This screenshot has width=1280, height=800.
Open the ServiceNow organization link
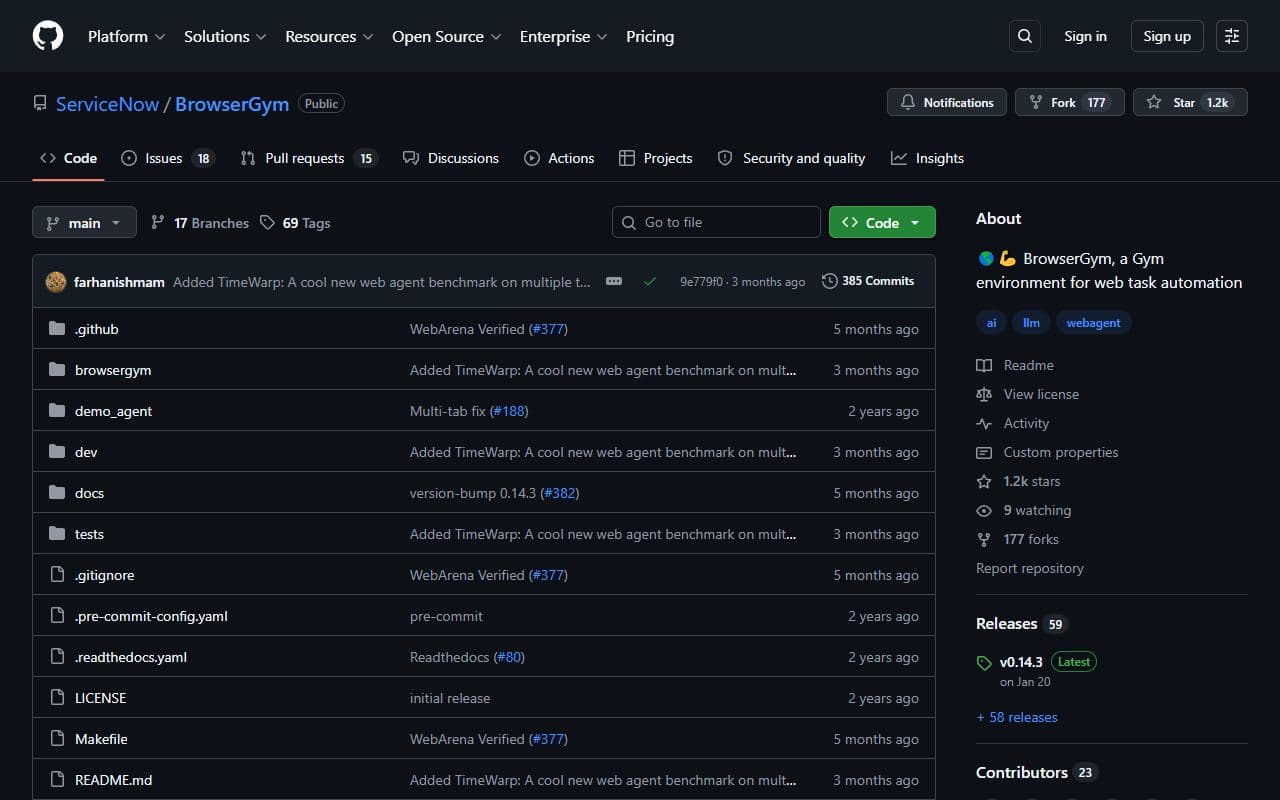tap(107, 104)
